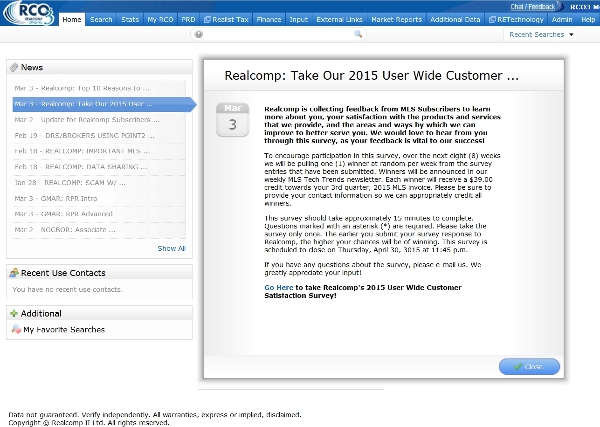Viewport: 600px width, 427px height.
Task: Click the green plus Additional icon
Action: 14,313
